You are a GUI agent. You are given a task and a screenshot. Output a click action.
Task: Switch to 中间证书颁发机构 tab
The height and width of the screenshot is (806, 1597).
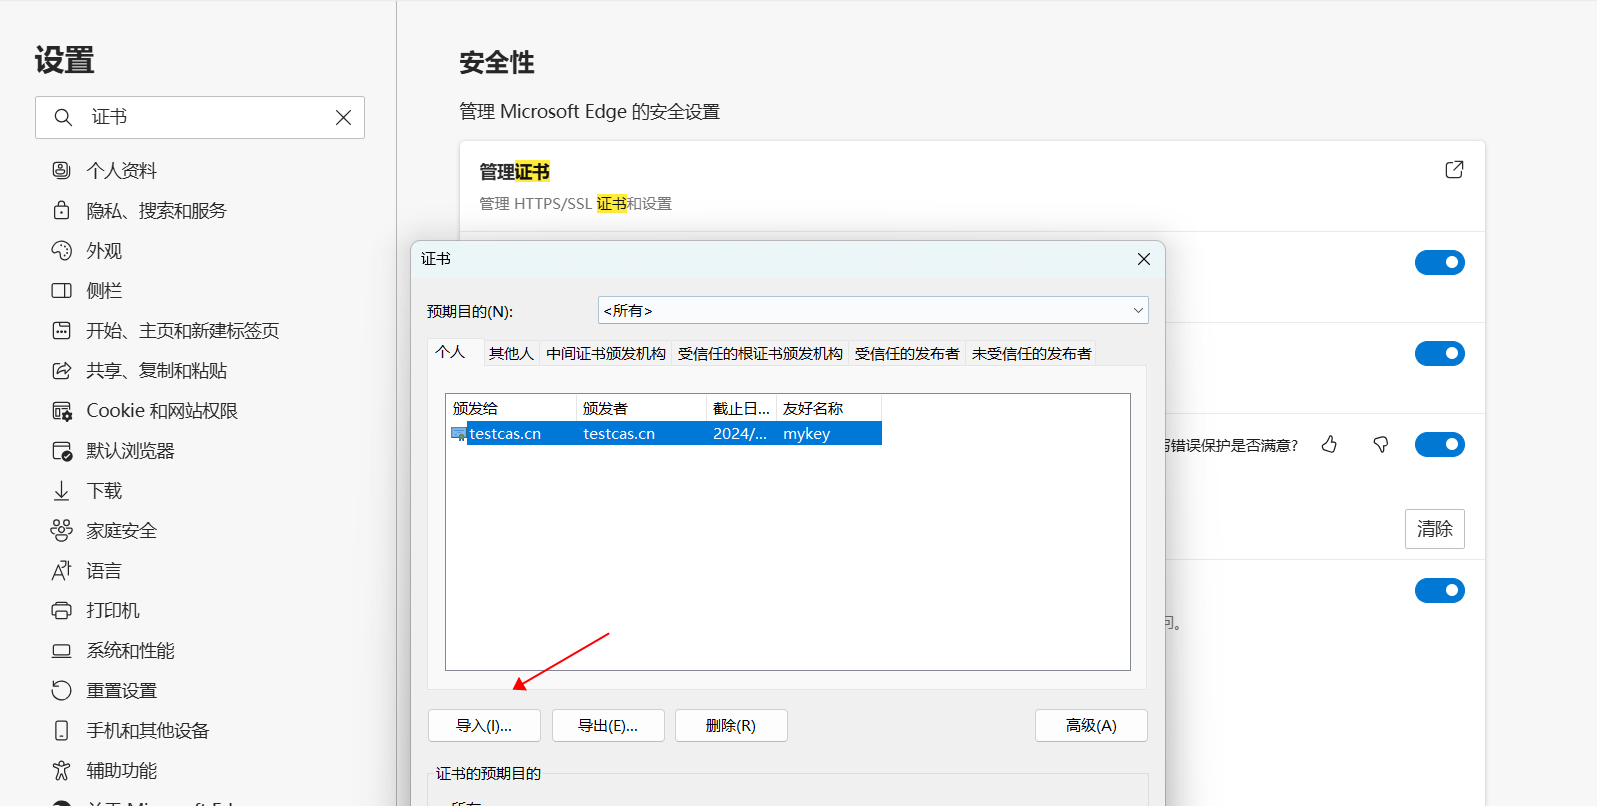click(x=605, y=354)
